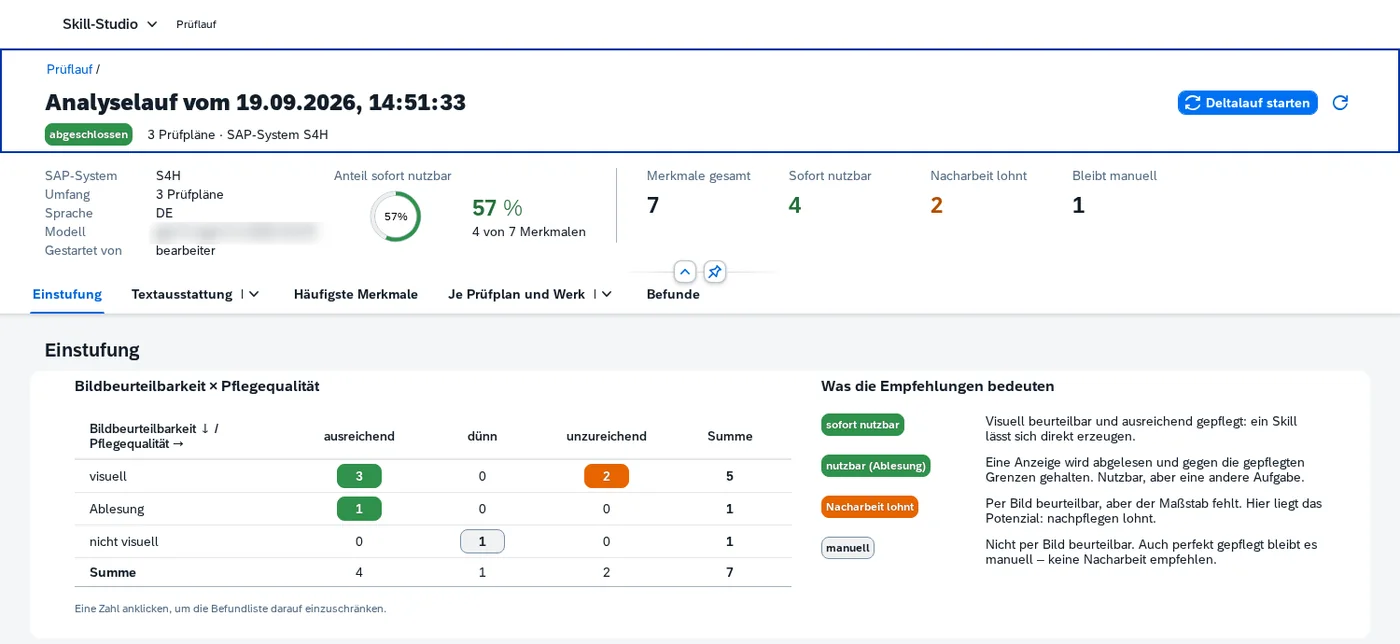The height and width of the screenshot is (644, 1400).
Task: Click the Nacharbeit lohnt legend badge
Action: [870, 507]
